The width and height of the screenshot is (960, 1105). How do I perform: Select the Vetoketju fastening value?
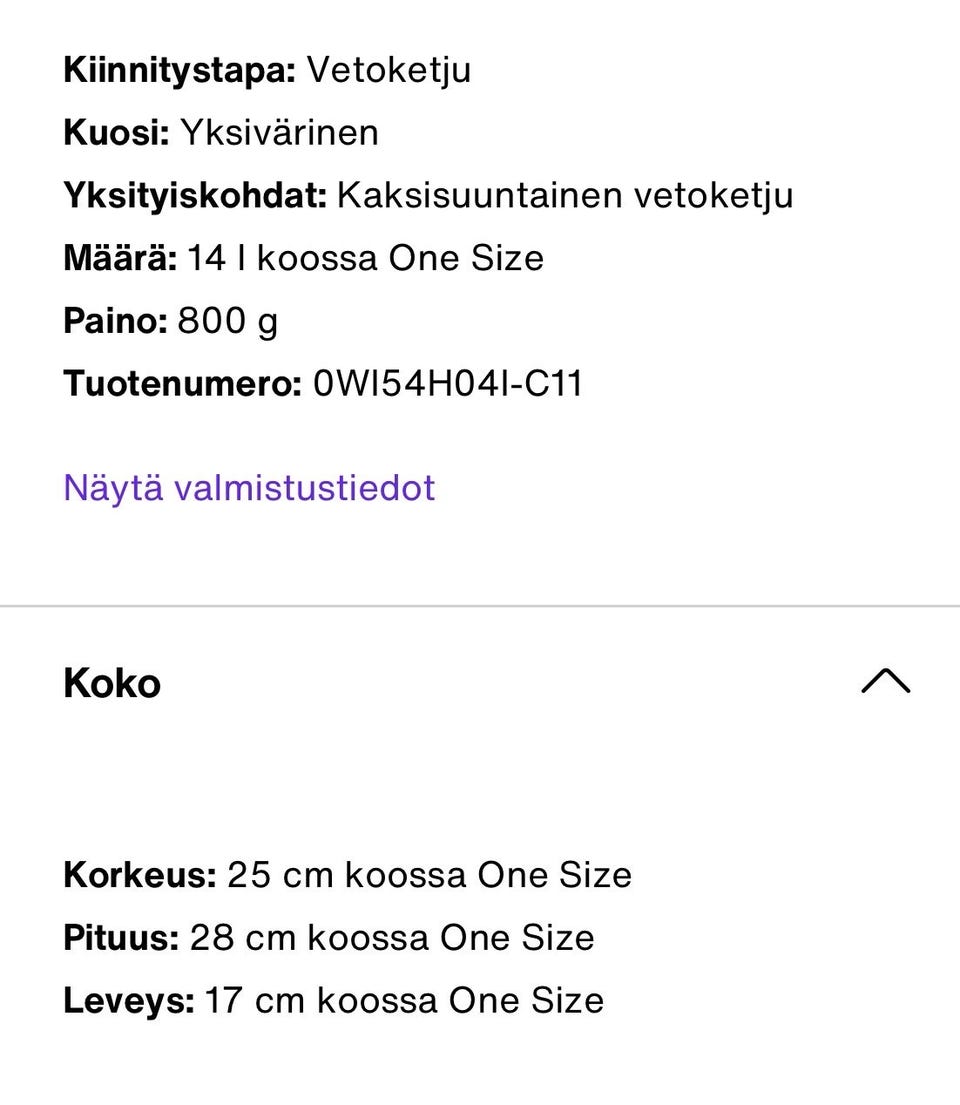tap(388, 70)
